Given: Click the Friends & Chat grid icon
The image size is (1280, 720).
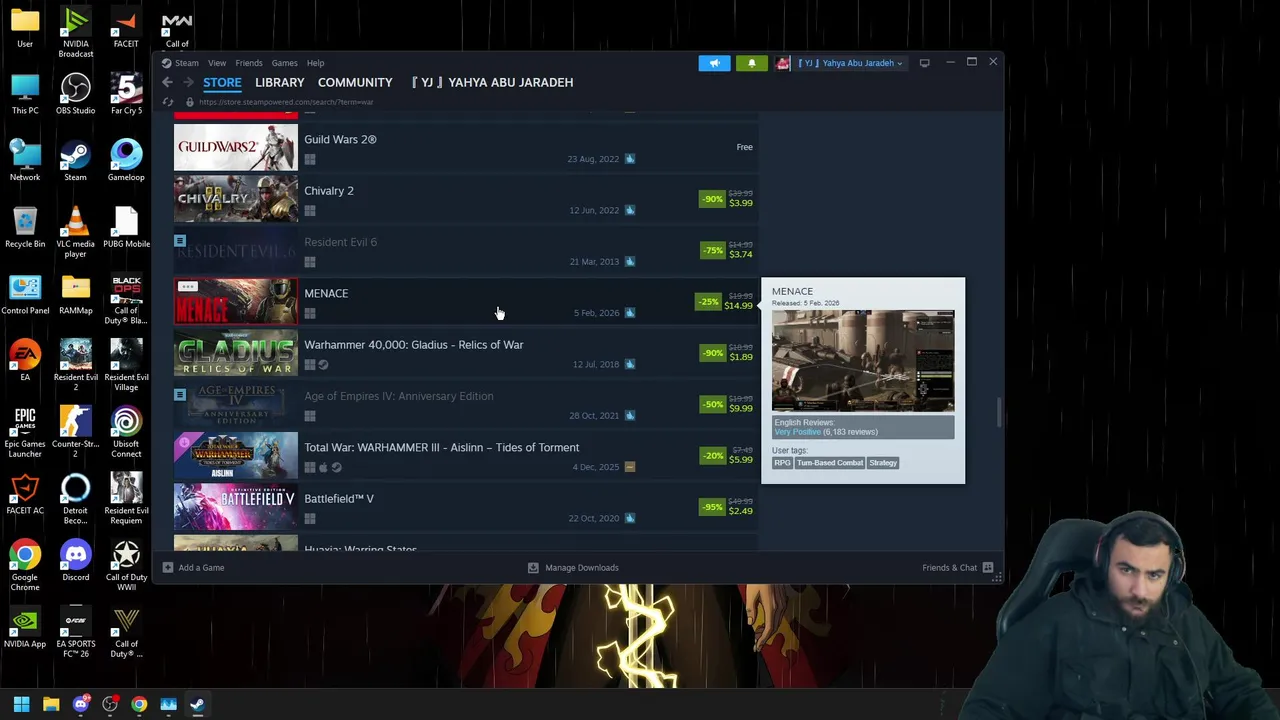Looking at the screenshot, I should click(x=988, y=568).
